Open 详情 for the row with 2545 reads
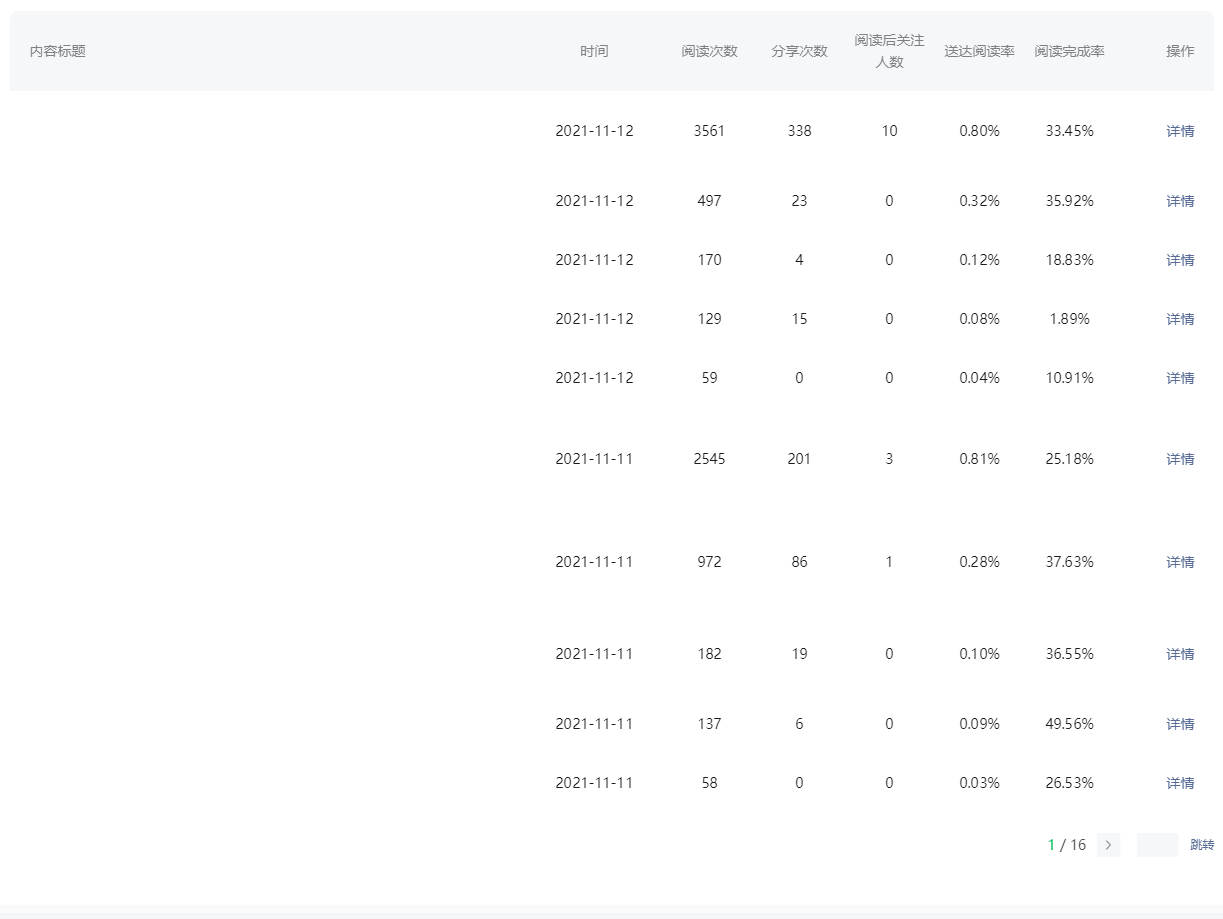This screenshot has width=1223, height=919. click(1180, 459)
